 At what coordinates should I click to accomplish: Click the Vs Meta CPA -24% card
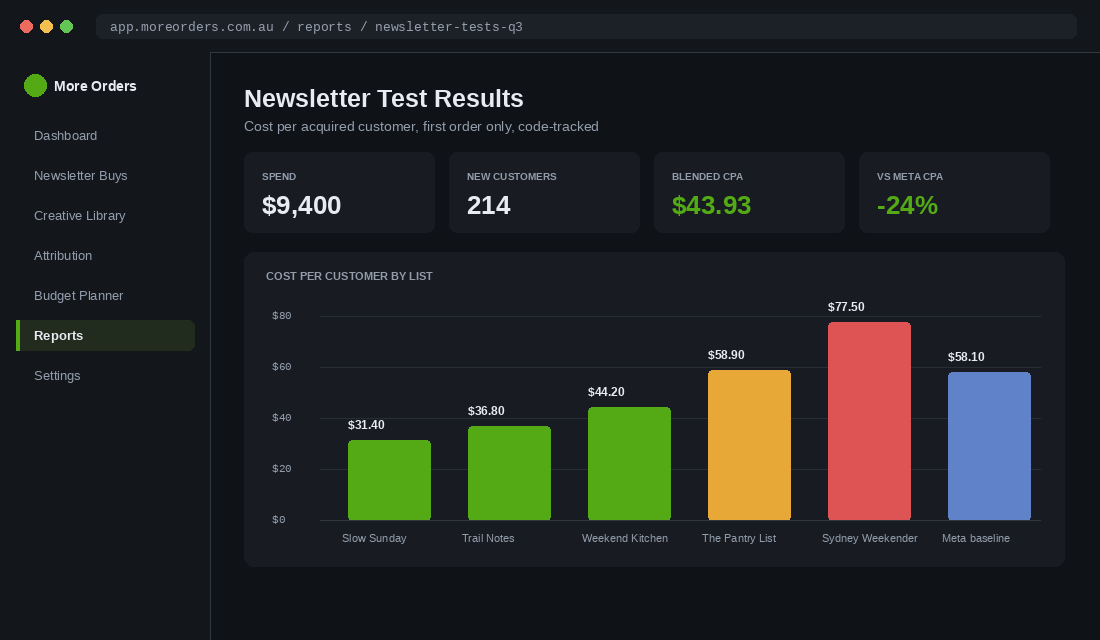[x=954, y=192]
